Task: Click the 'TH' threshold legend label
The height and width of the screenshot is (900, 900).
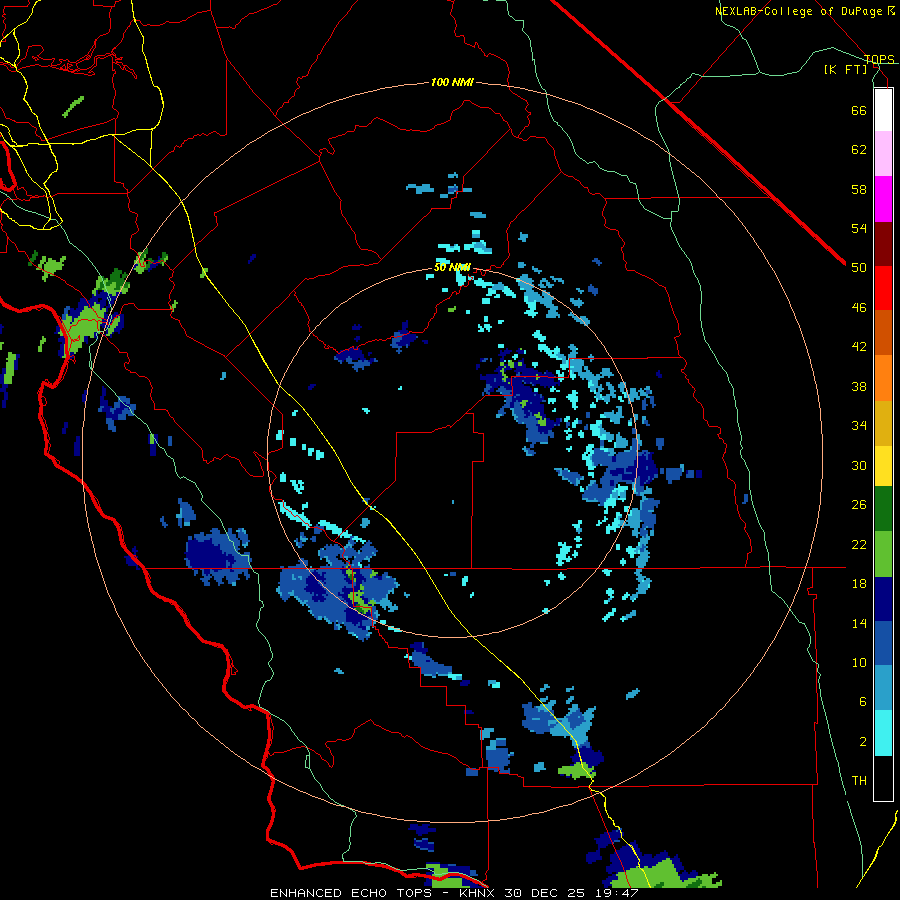Action: [x=859, y=781]
